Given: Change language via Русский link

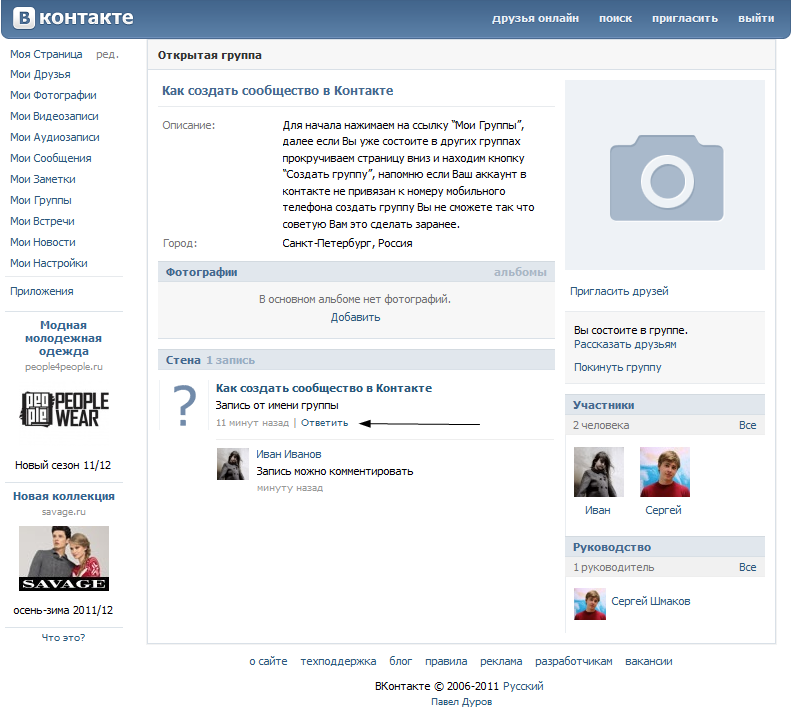Looking at the screenshot, I should click(x=525, y=689).
